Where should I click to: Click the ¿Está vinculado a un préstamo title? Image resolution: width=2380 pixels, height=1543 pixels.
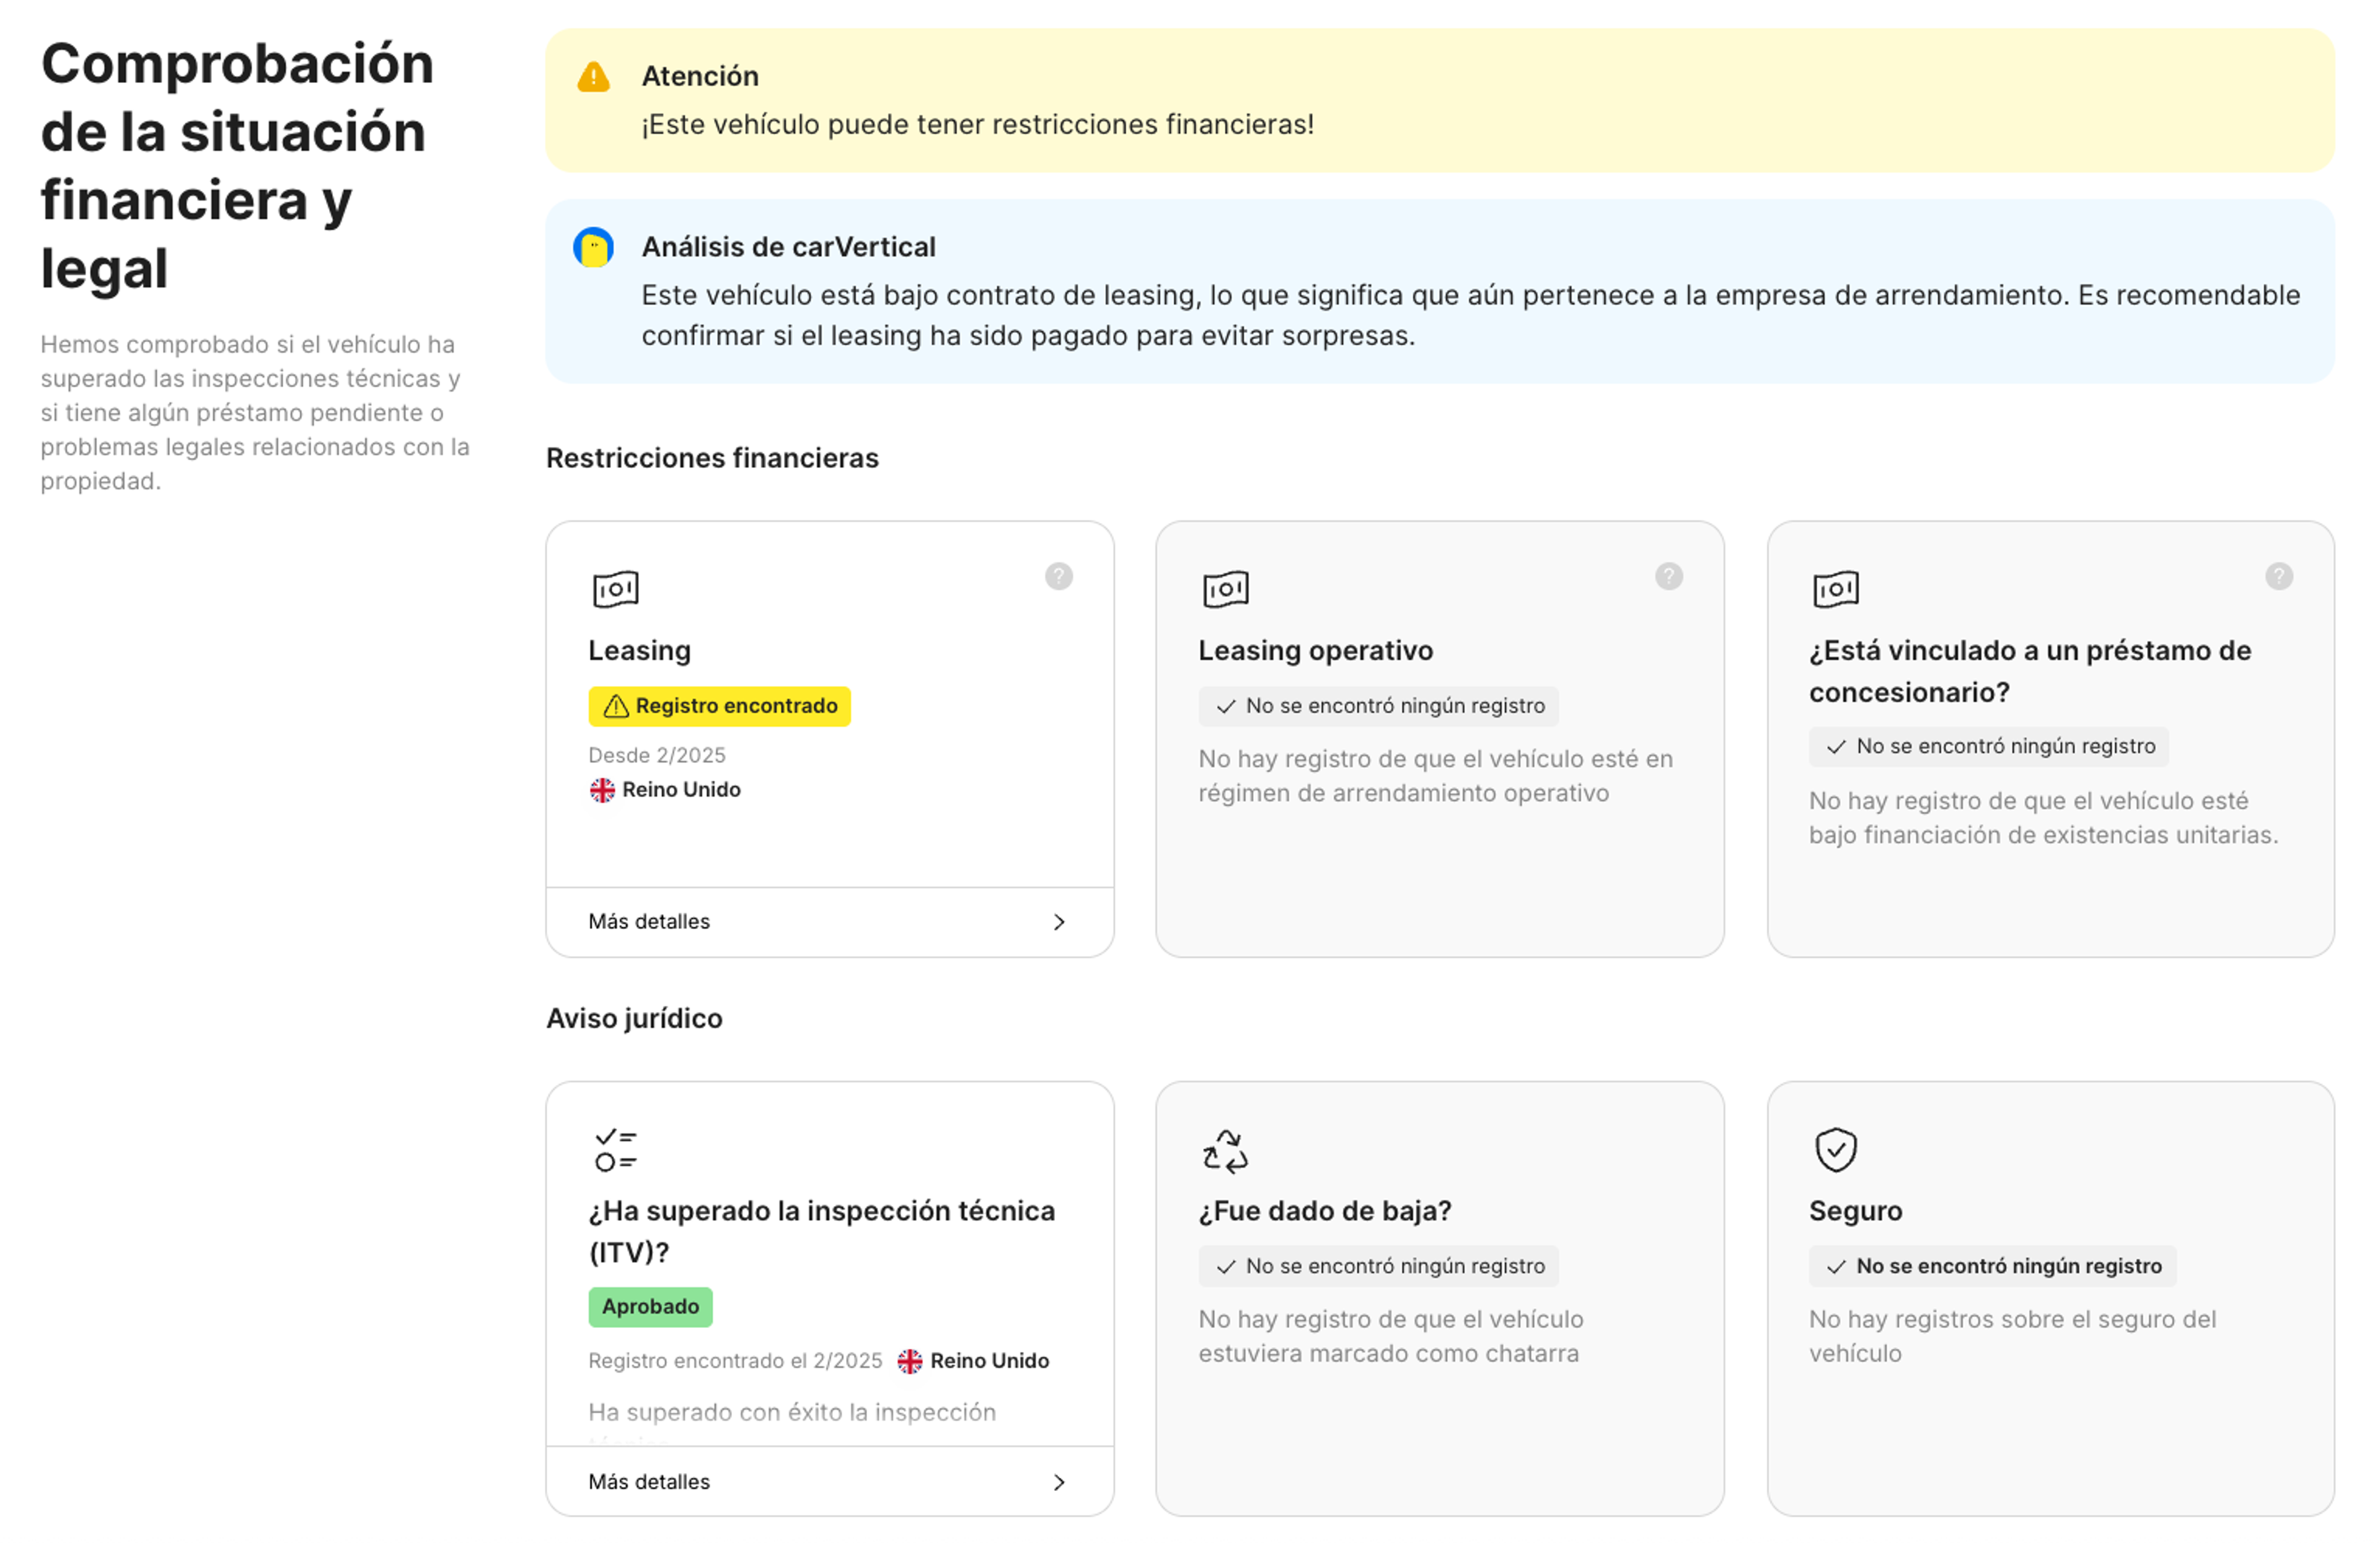click(x=2030, y=671)
